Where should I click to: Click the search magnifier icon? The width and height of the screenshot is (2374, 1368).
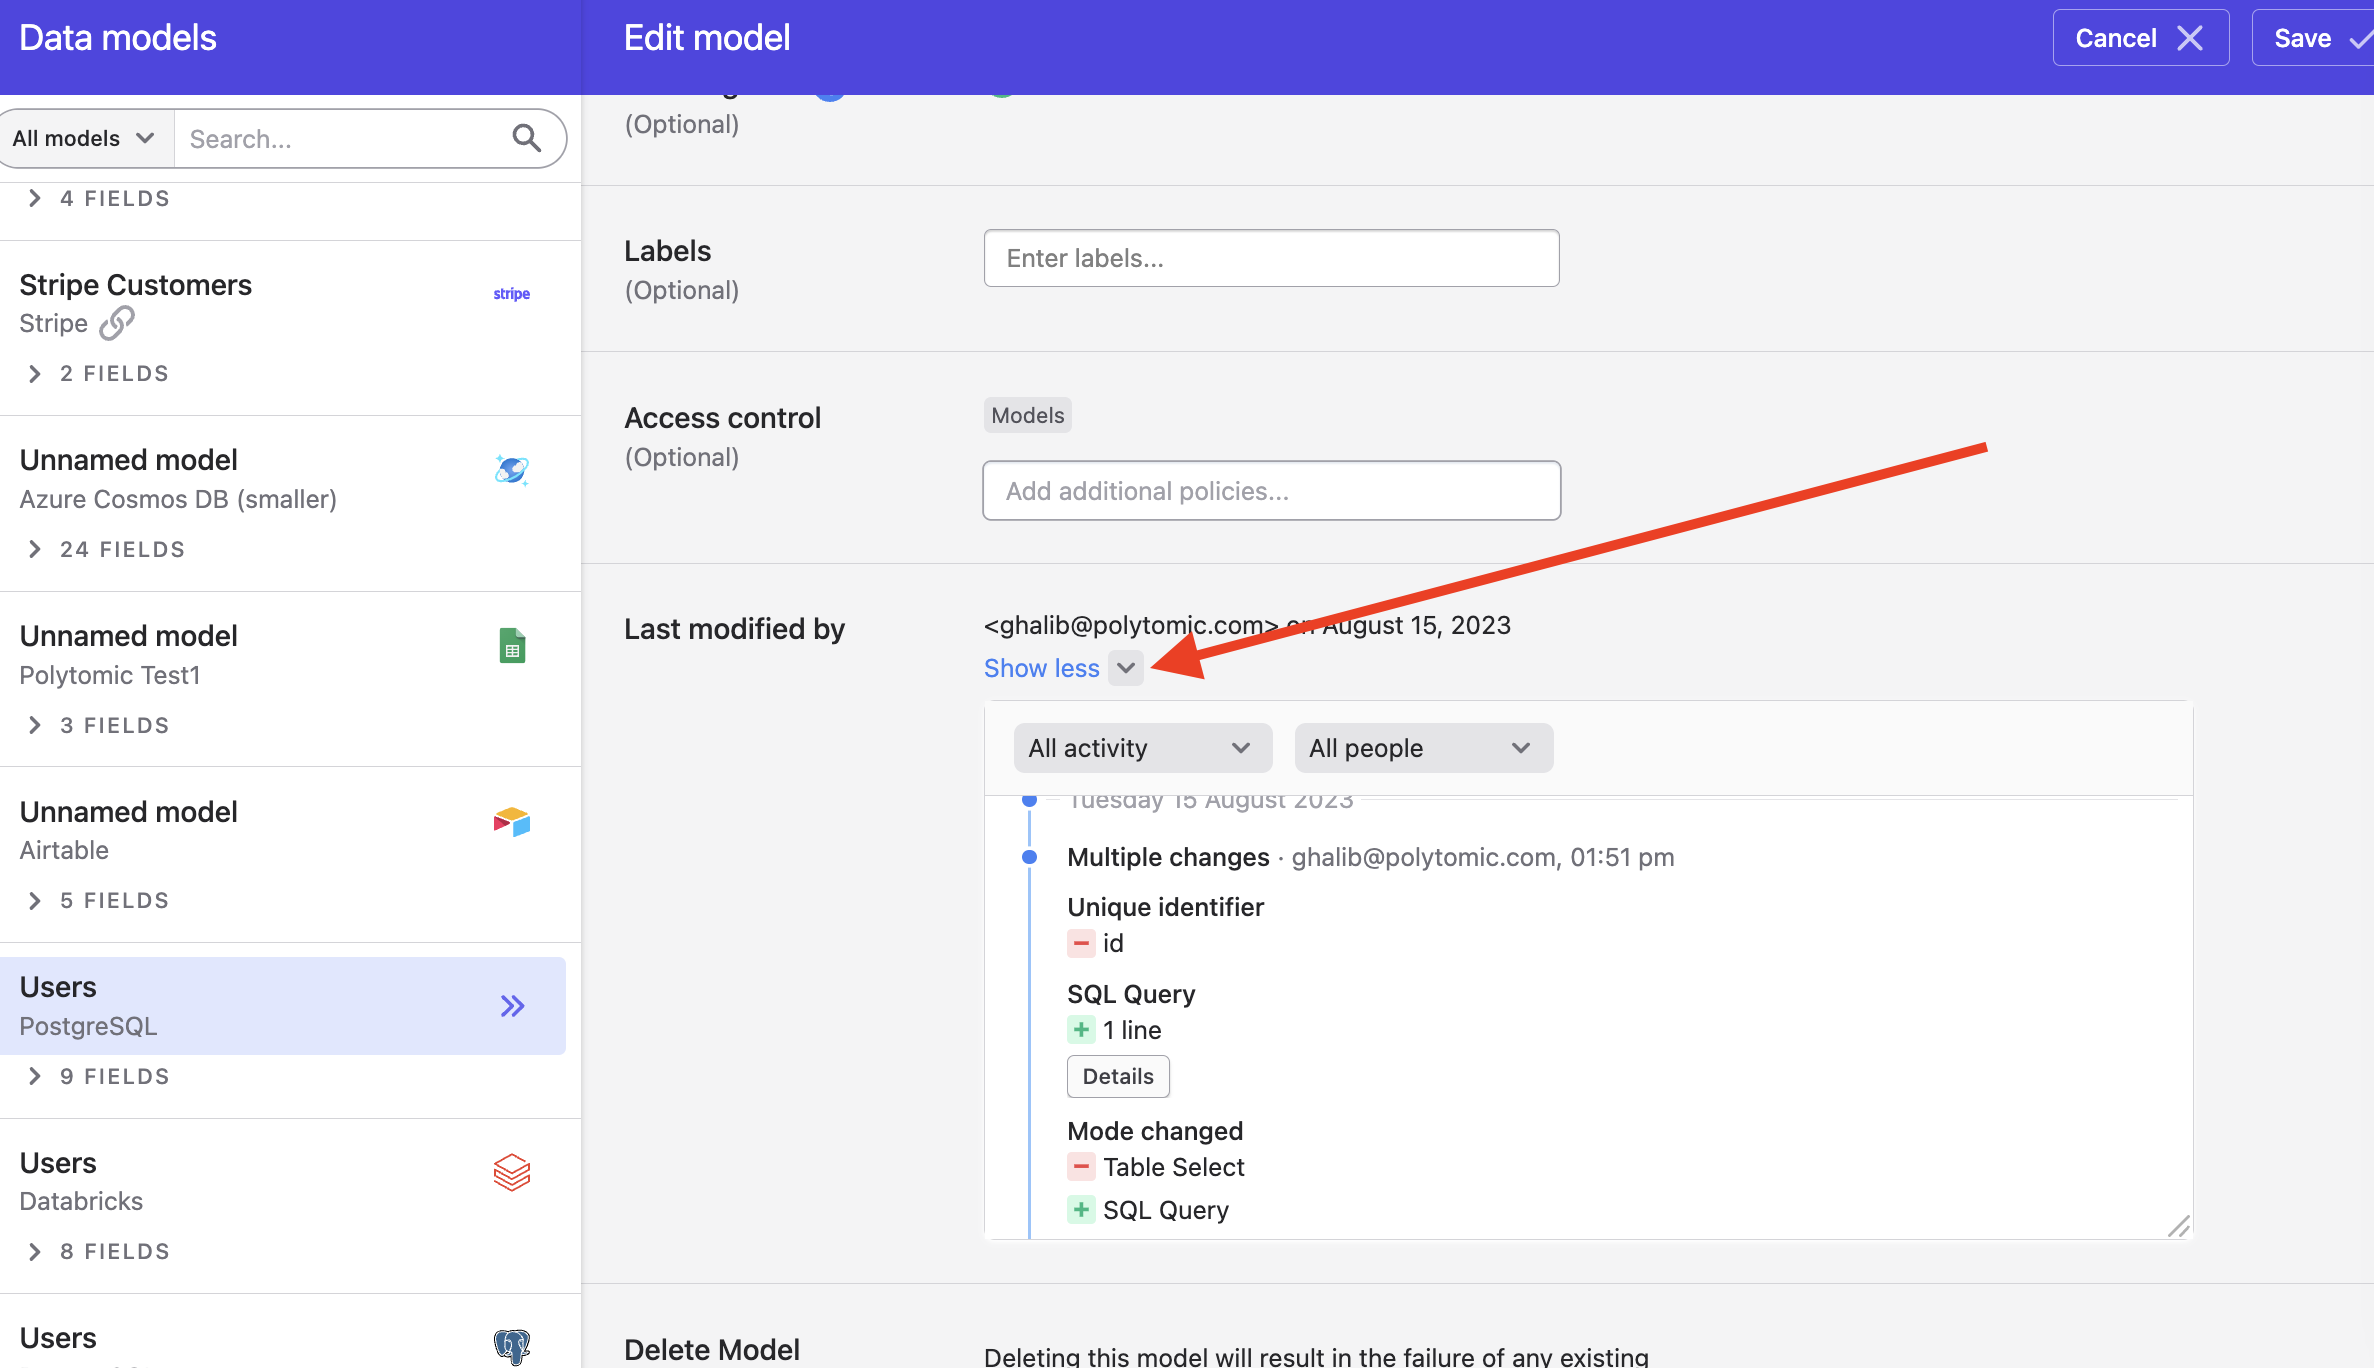526,138
